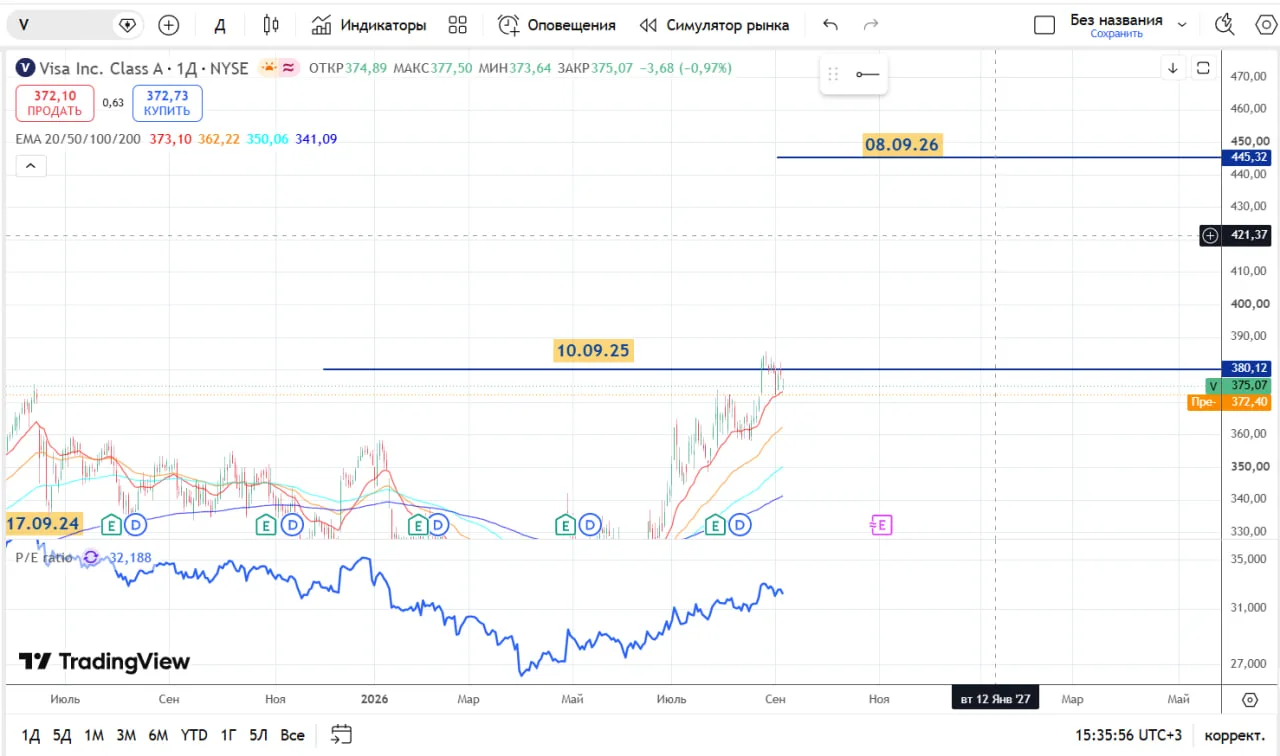Screen dimensions: 1280x756
Task: Click the cyan EMA value 350,06
Action: [x=267, y=139]
